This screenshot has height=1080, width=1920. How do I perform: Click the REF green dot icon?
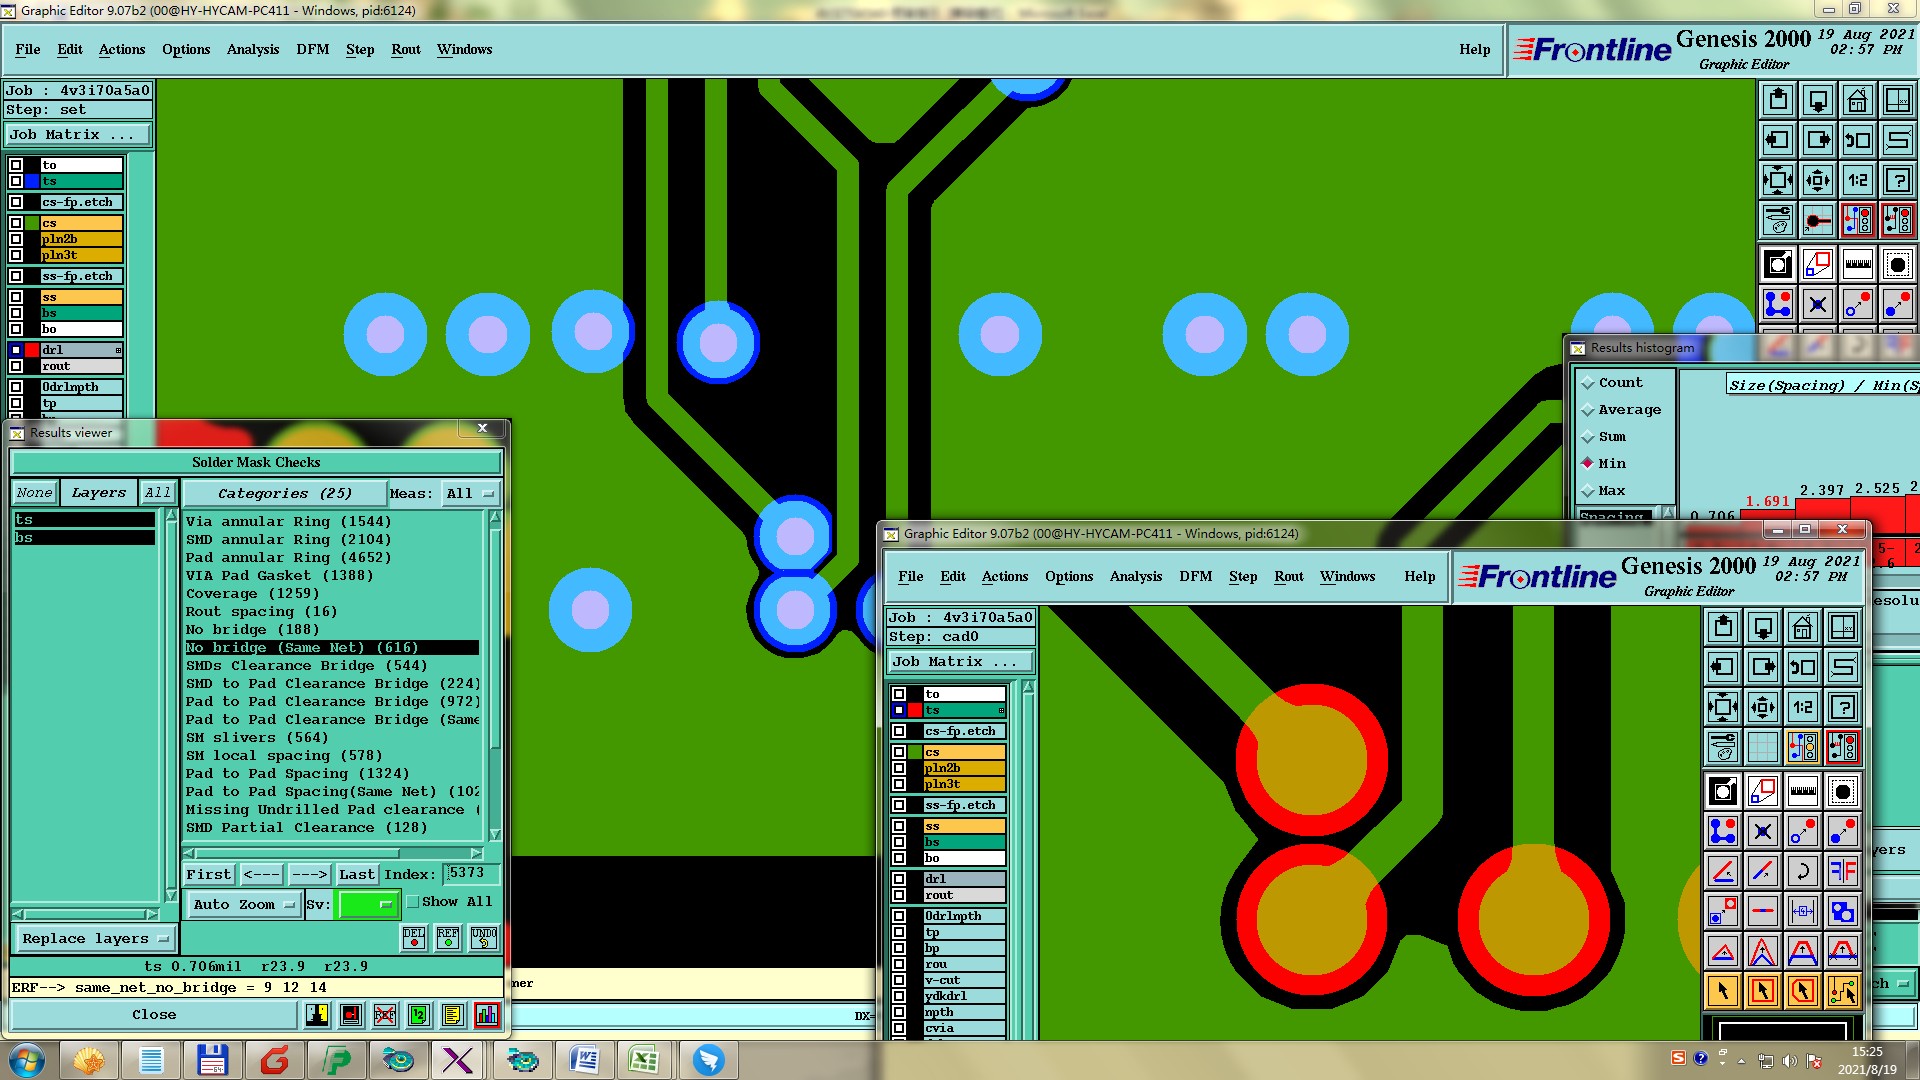tap(448, 937)
